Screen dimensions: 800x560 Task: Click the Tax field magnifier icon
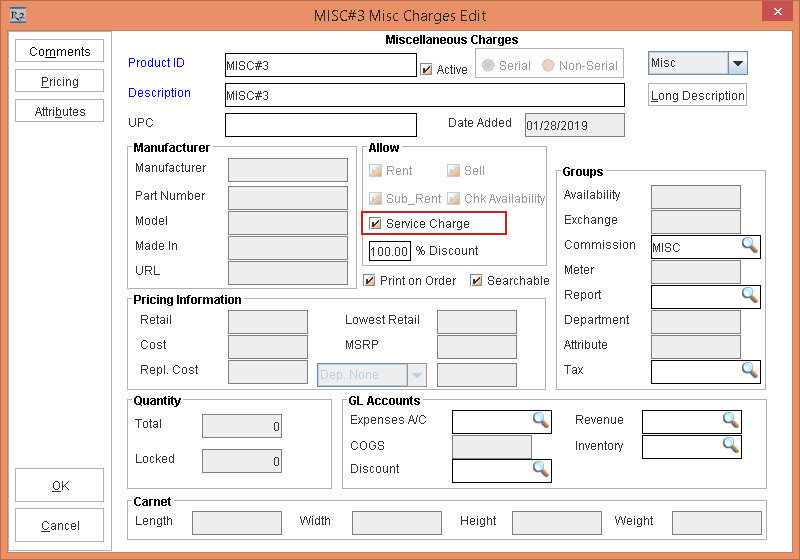[x=749, y=370]
